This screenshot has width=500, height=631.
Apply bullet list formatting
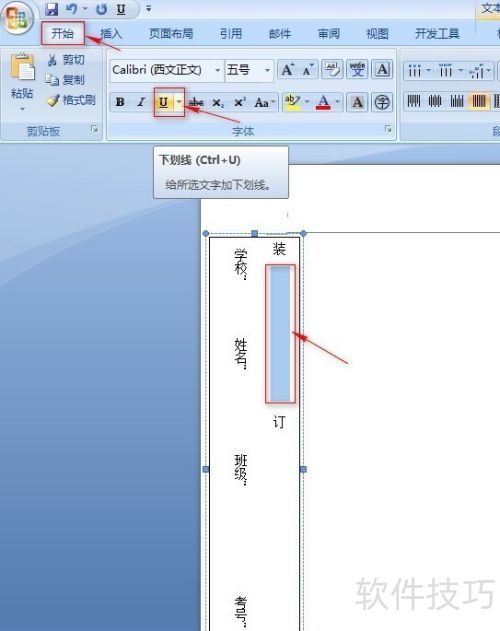tap(417, 71)
